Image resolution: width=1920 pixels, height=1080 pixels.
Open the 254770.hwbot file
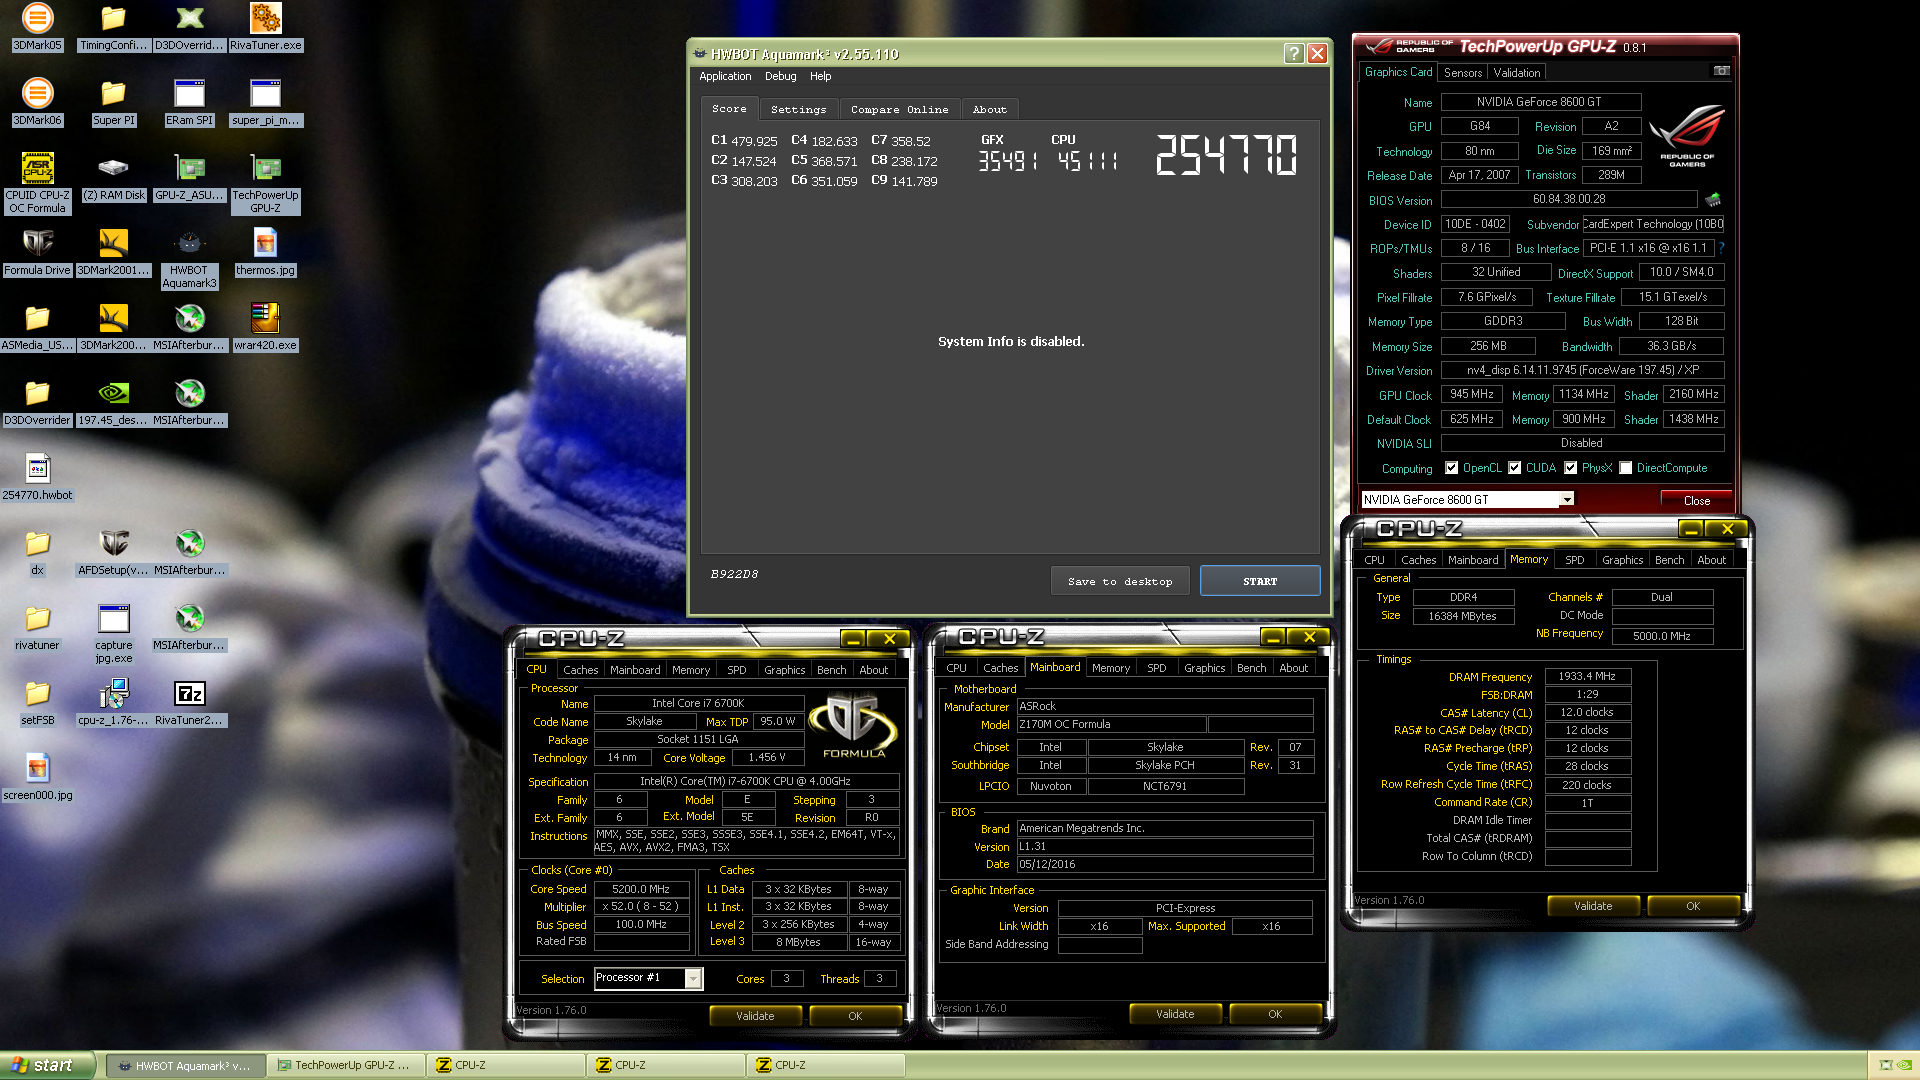coord(37,477)
